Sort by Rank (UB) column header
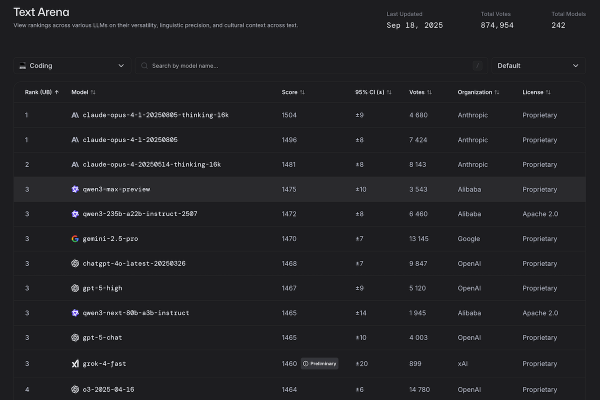The image size is (600, 400). [42, 92]
